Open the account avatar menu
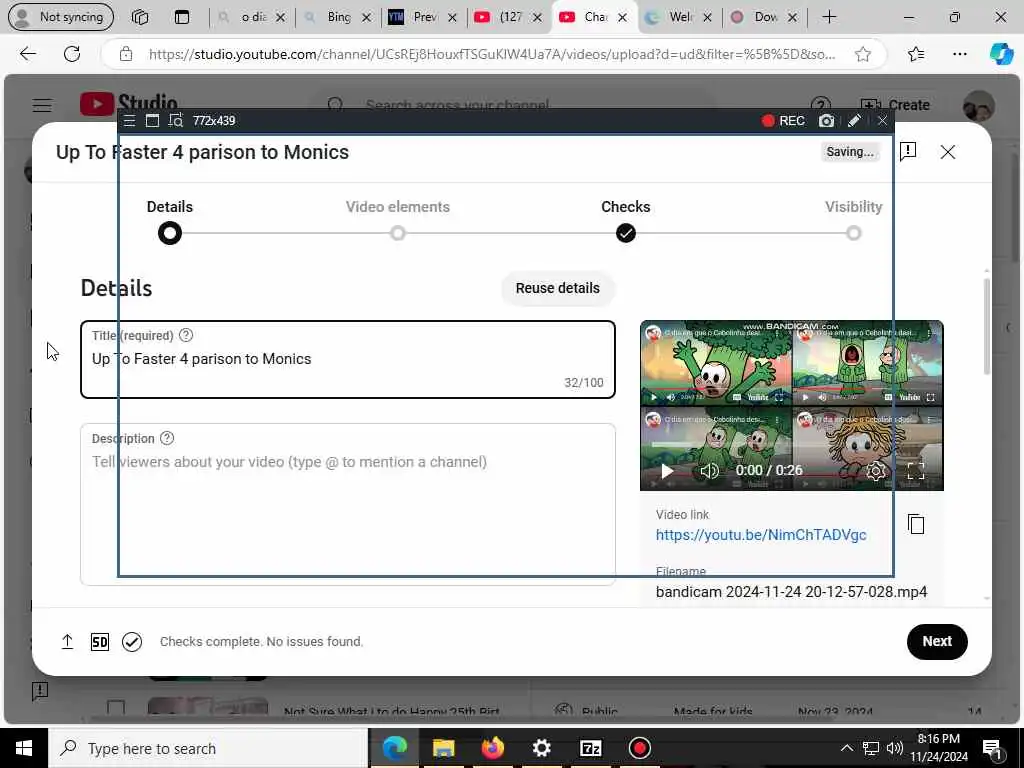 point(978,105)
